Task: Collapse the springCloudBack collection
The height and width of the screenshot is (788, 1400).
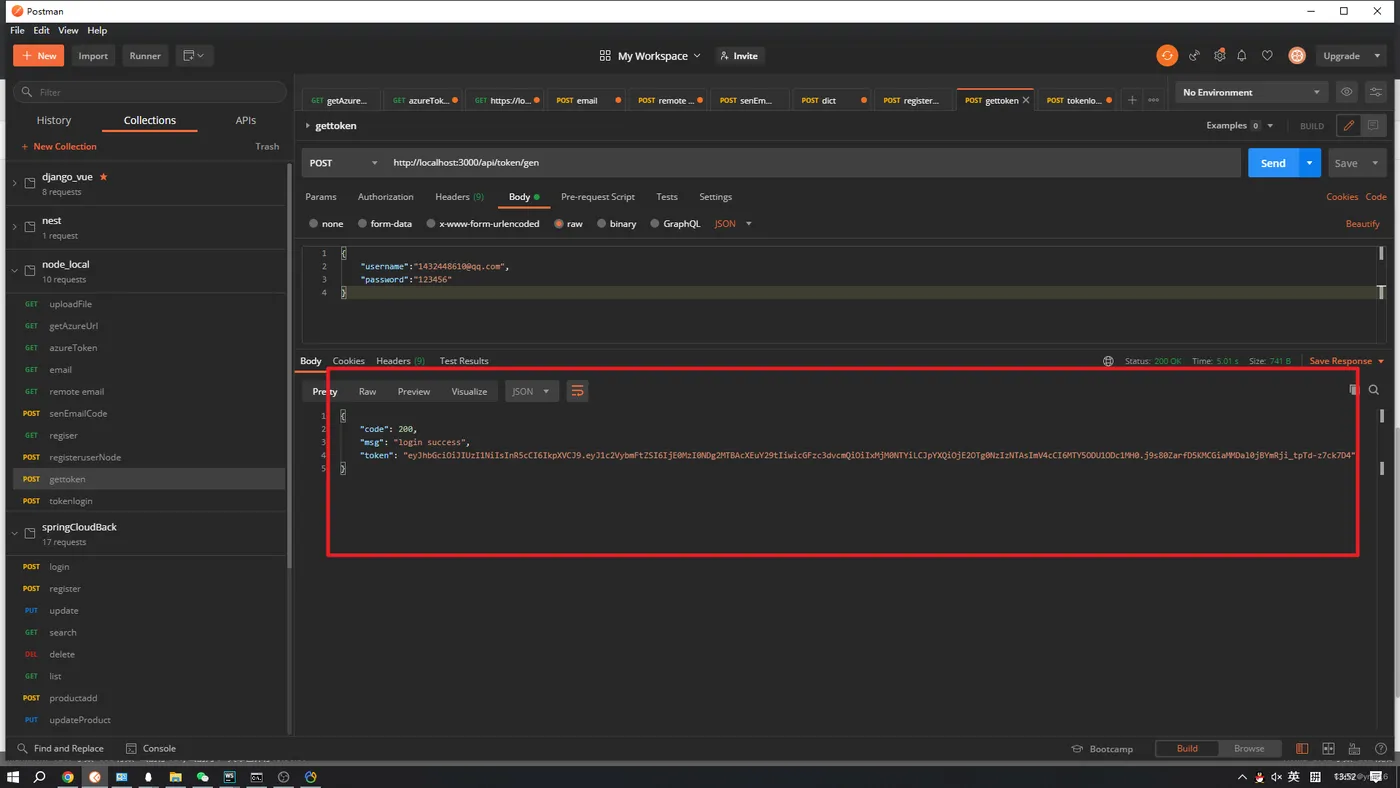Action: point(15,533)
